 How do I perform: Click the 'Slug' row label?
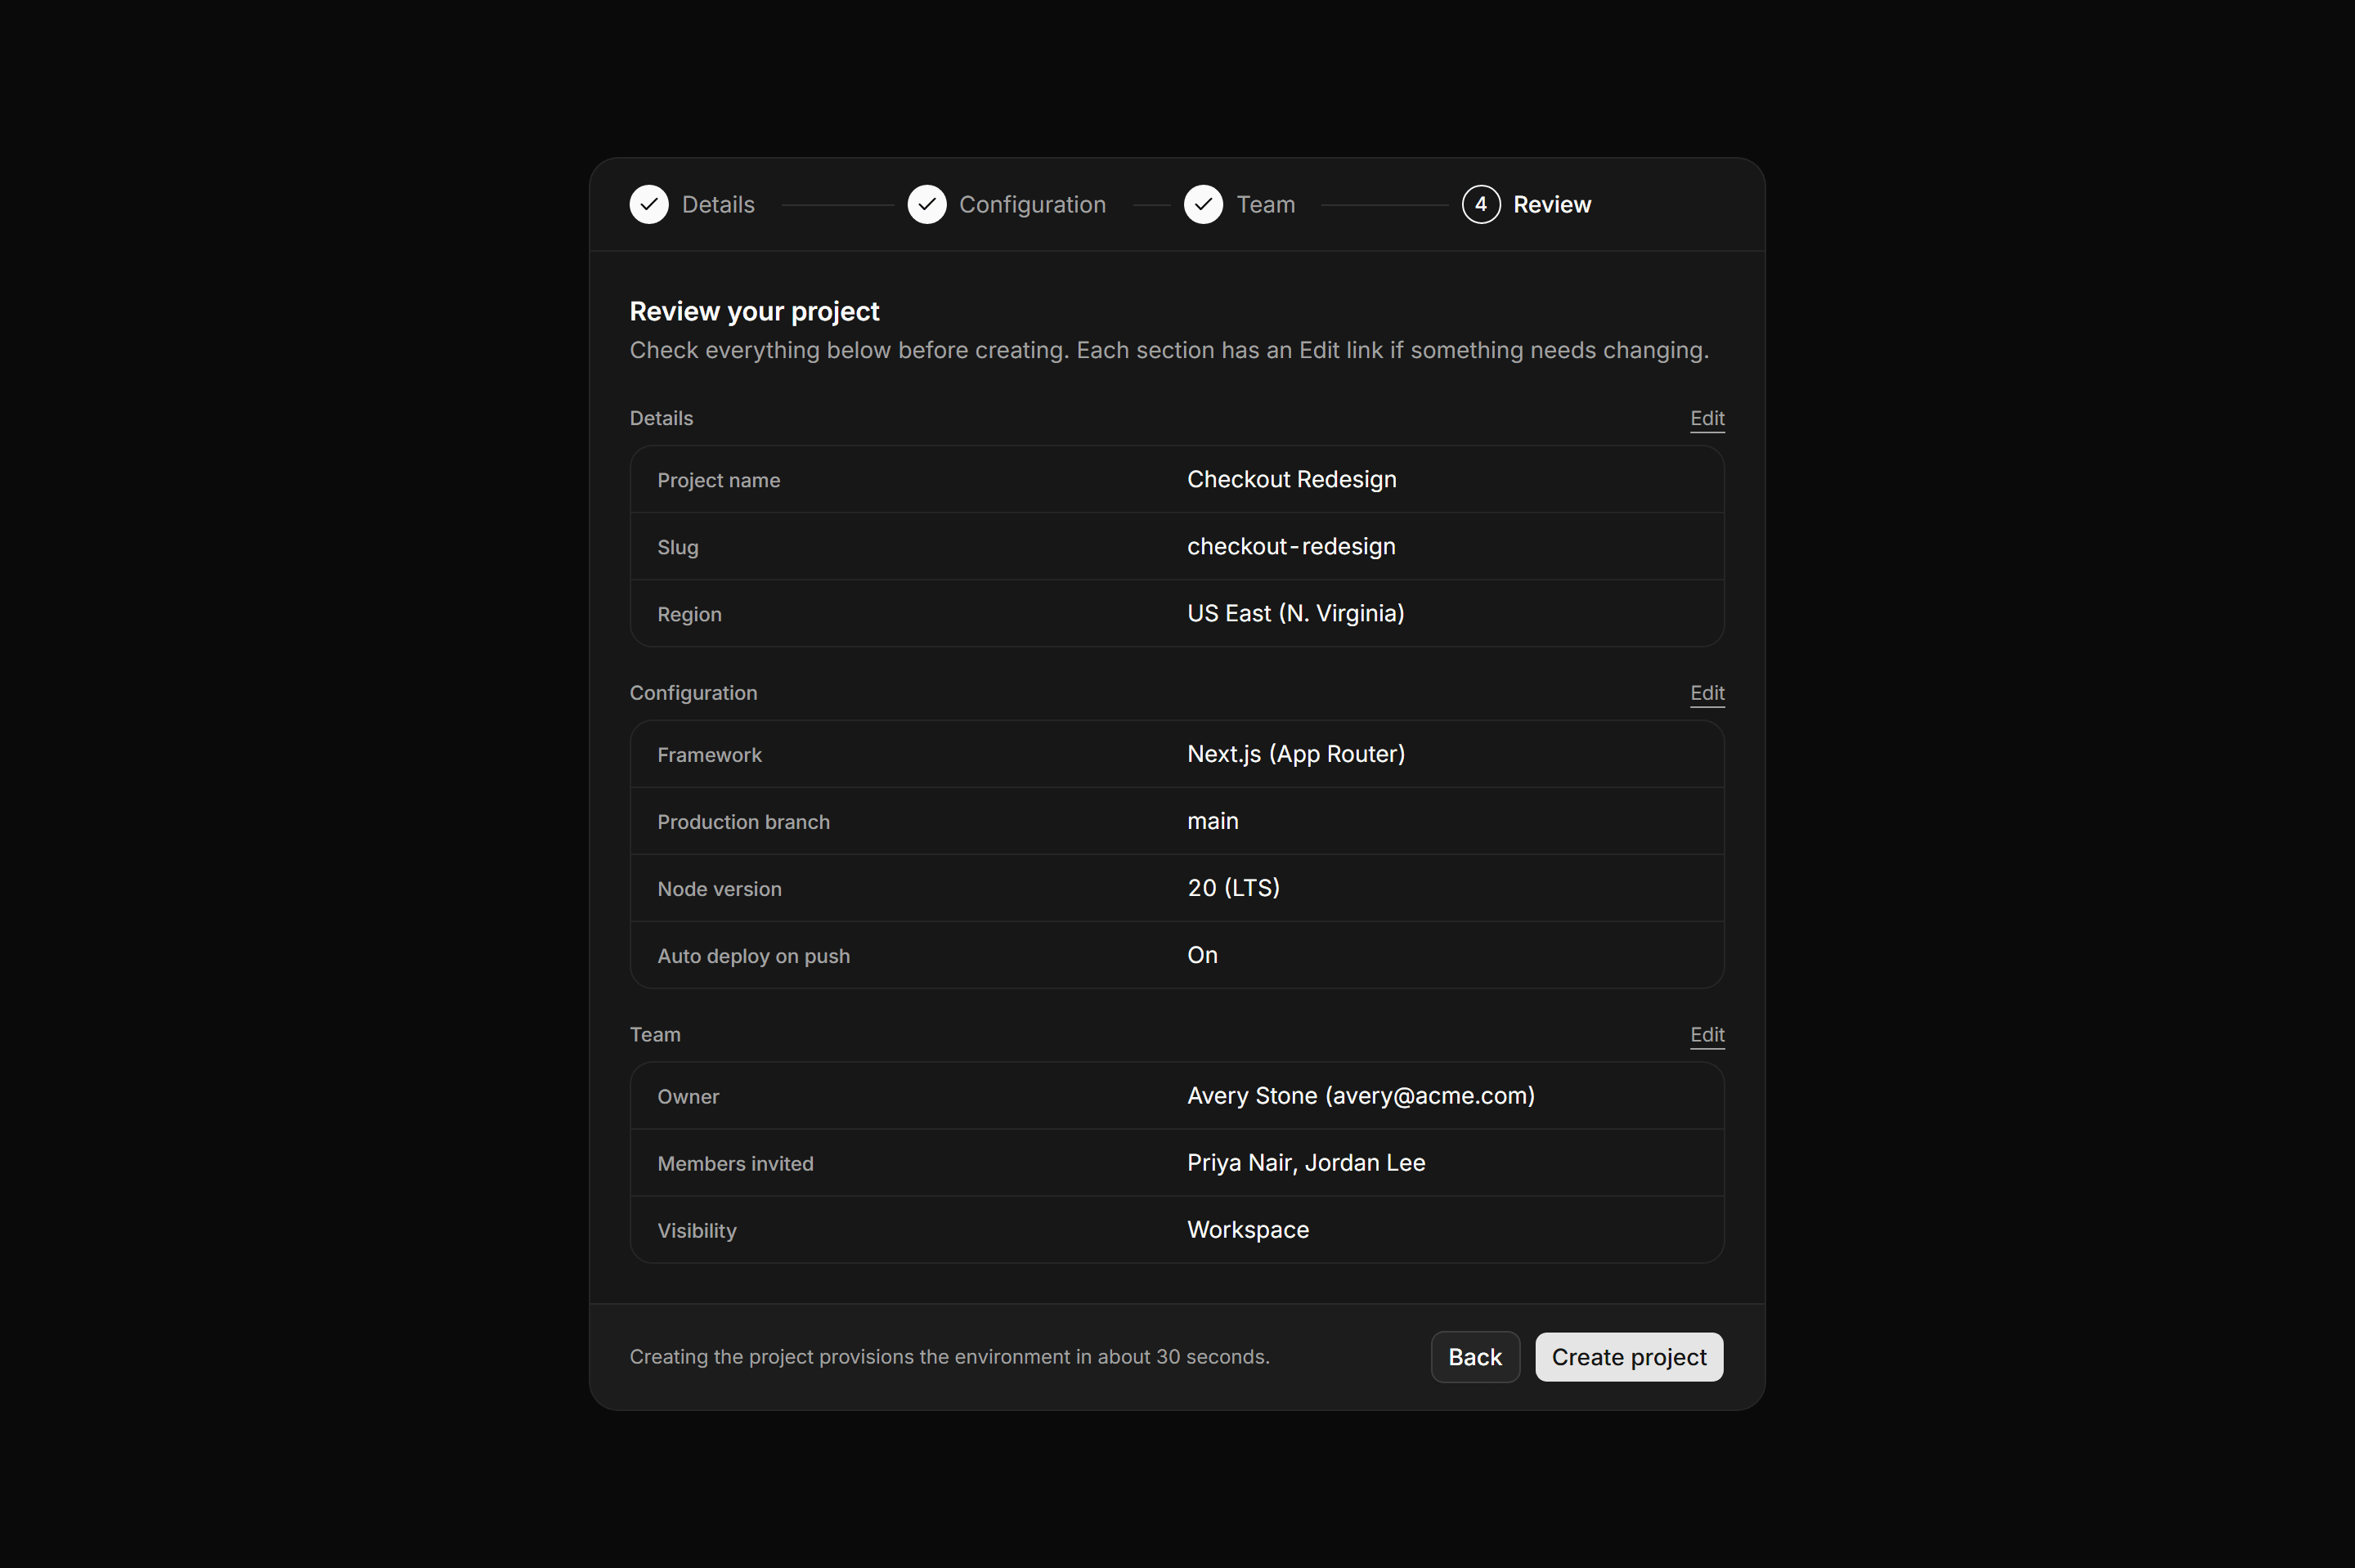click(x=677, y=548)
